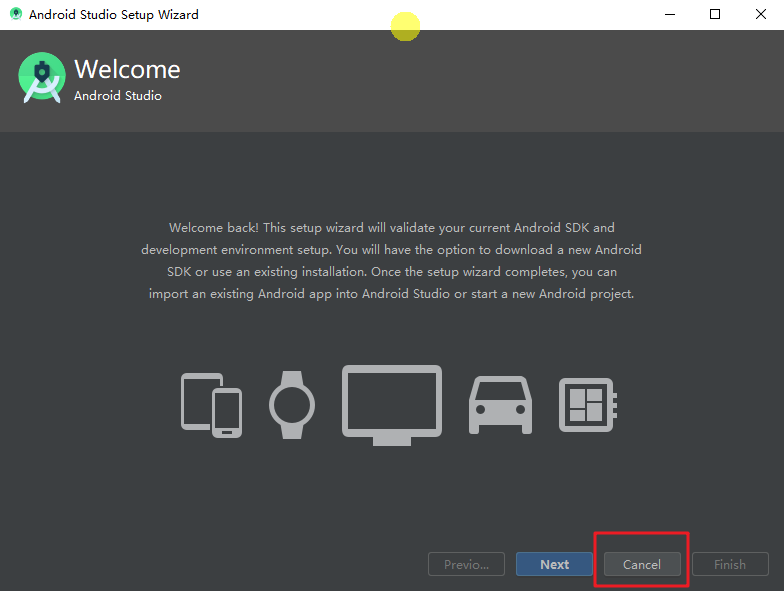
Task: Click the line starting 'development environment setup'
Action: [391, 250]
